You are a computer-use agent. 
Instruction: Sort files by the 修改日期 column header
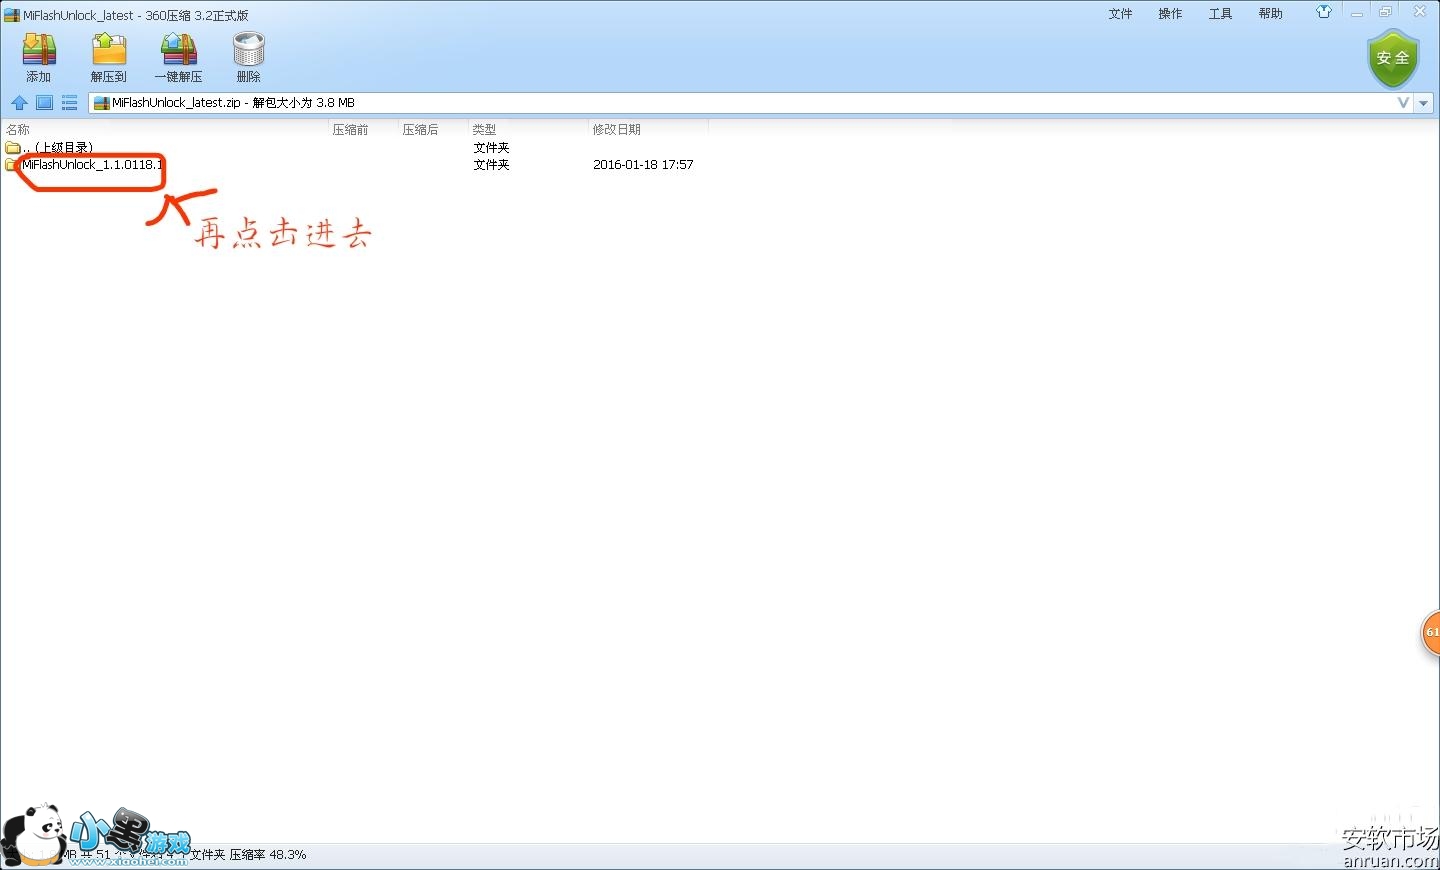click(x=648, y=129)
